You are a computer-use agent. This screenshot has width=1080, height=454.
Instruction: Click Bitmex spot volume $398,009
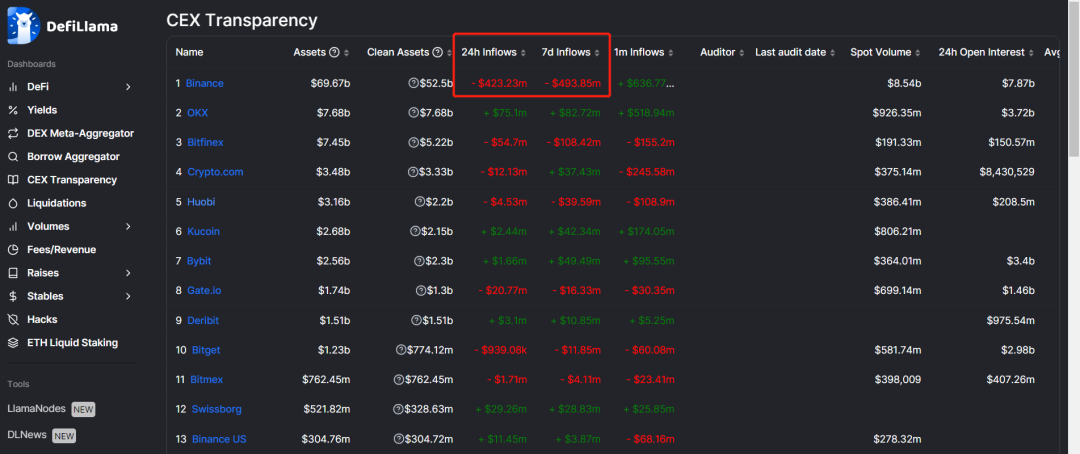[898, 380]
